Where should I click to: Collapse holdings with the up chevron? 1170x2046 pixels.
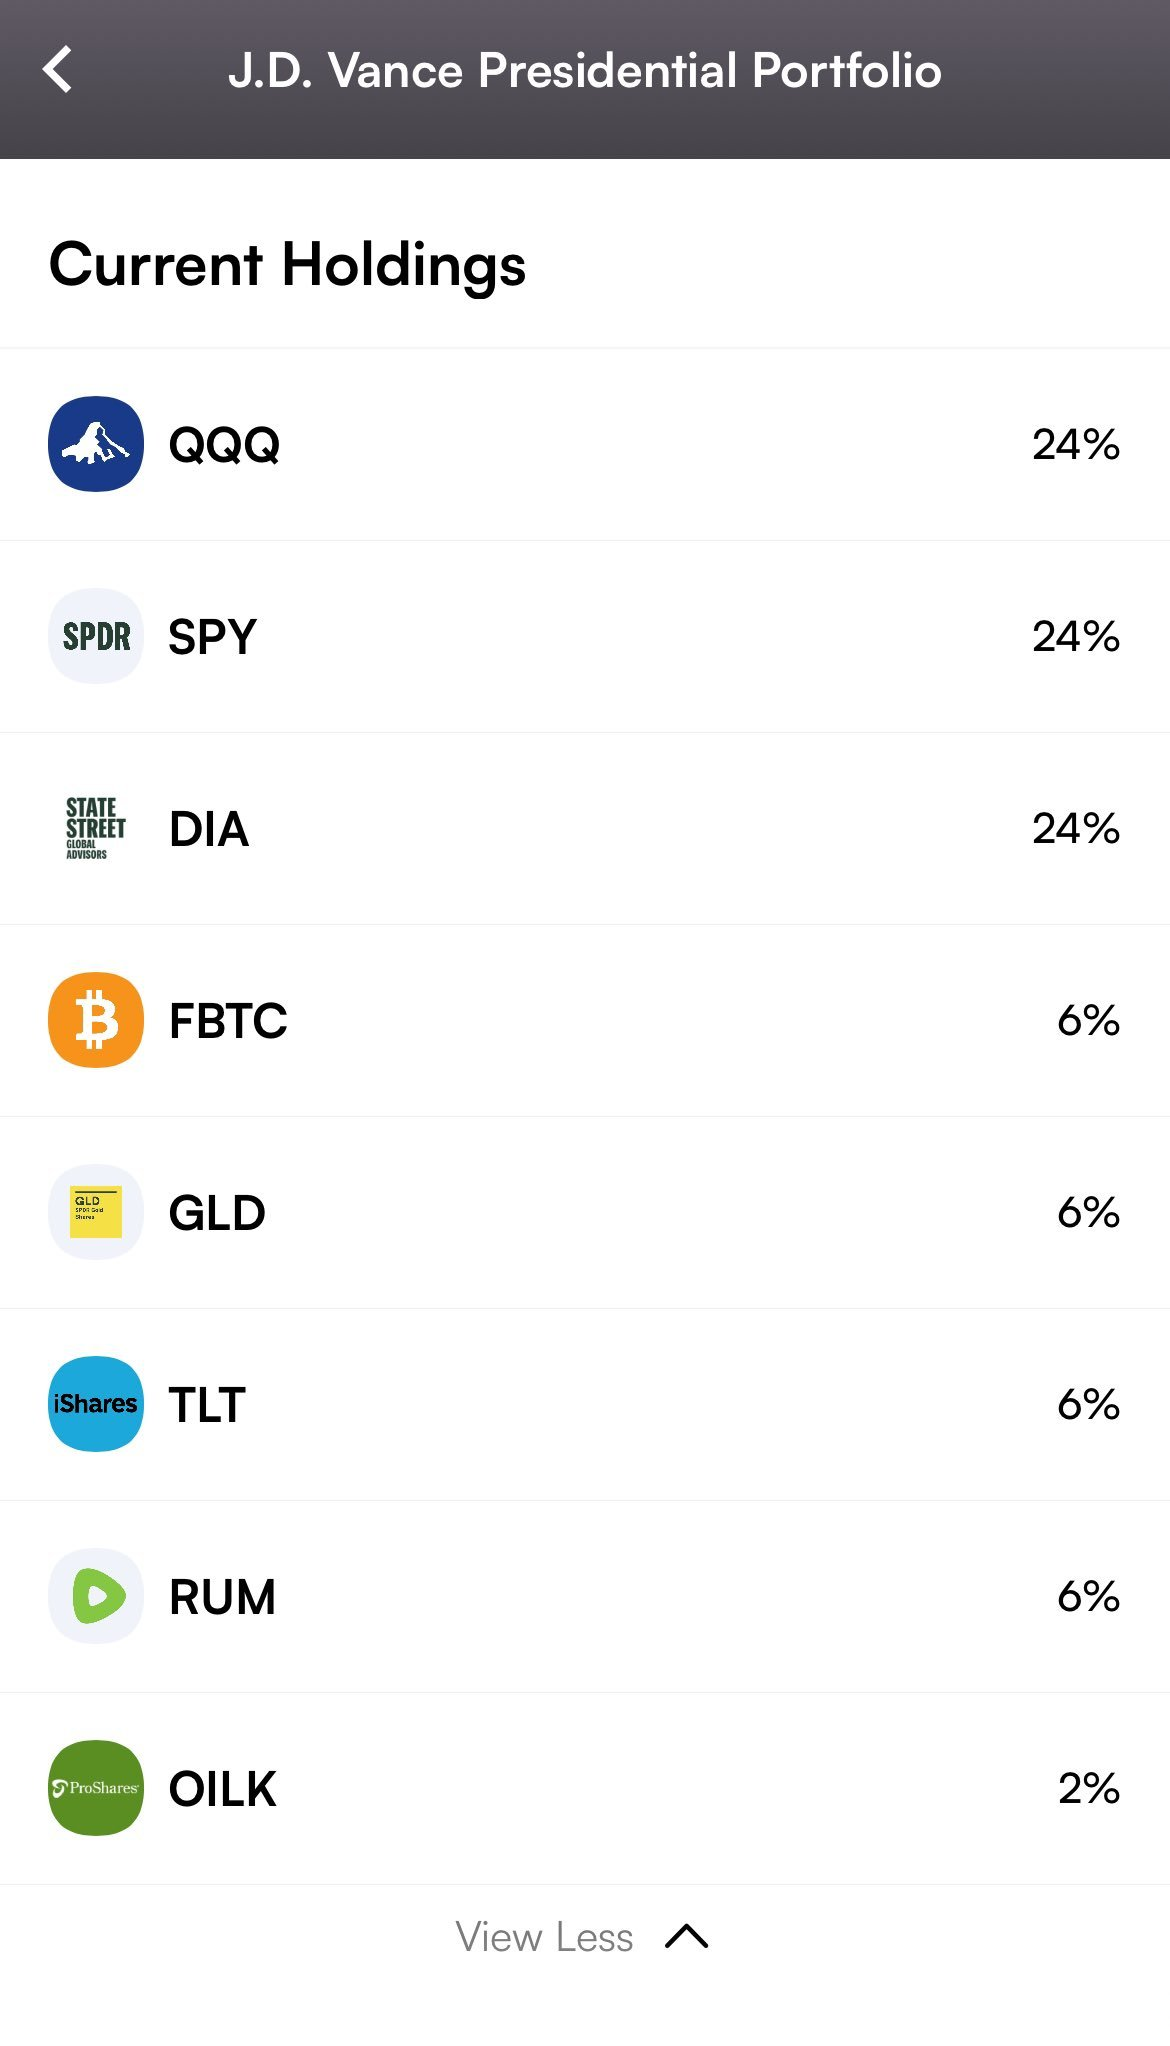point(687,1937)
